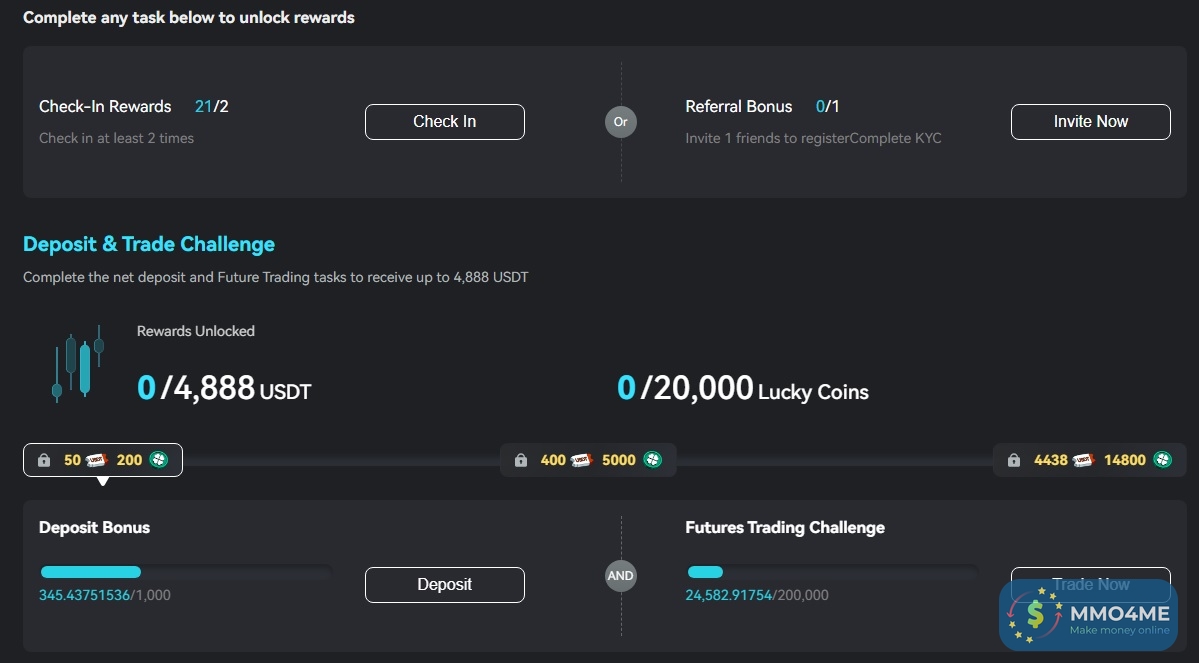The height and width of the screenshot is (663, 1199).
Task: Click the clover coin icon beside 14800
Action: tap(1162, 460)
